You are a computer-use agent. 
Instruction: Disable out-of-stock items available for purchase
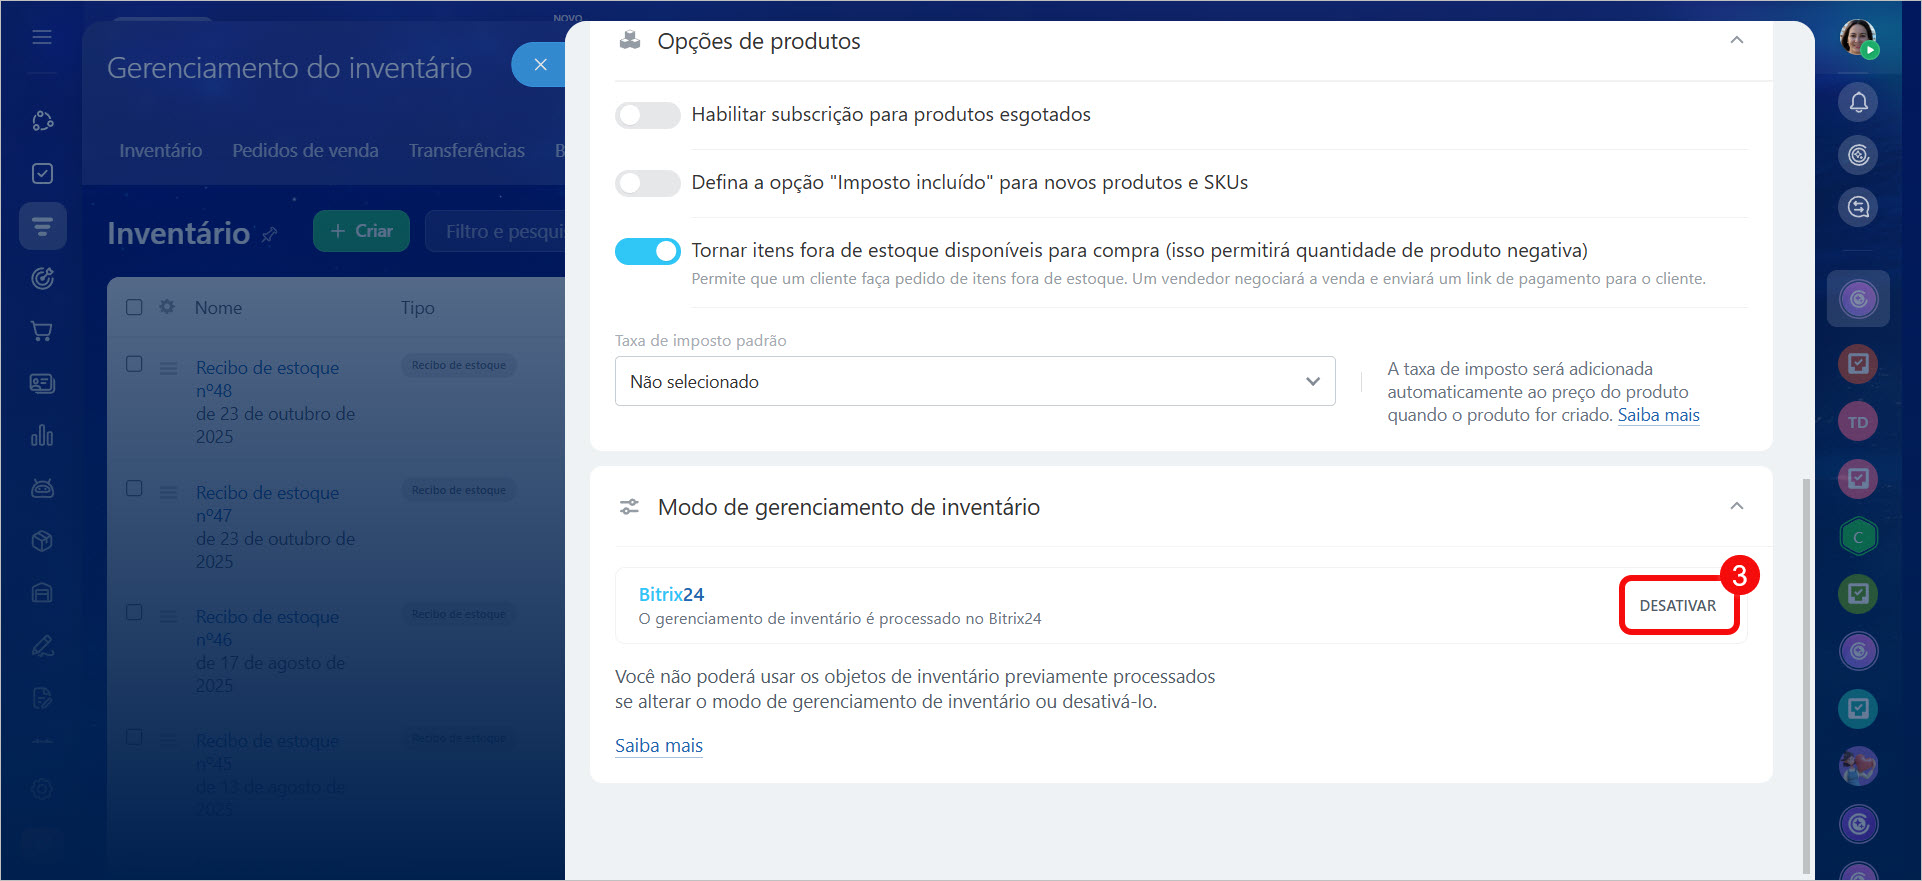click(x=647, y=251)
